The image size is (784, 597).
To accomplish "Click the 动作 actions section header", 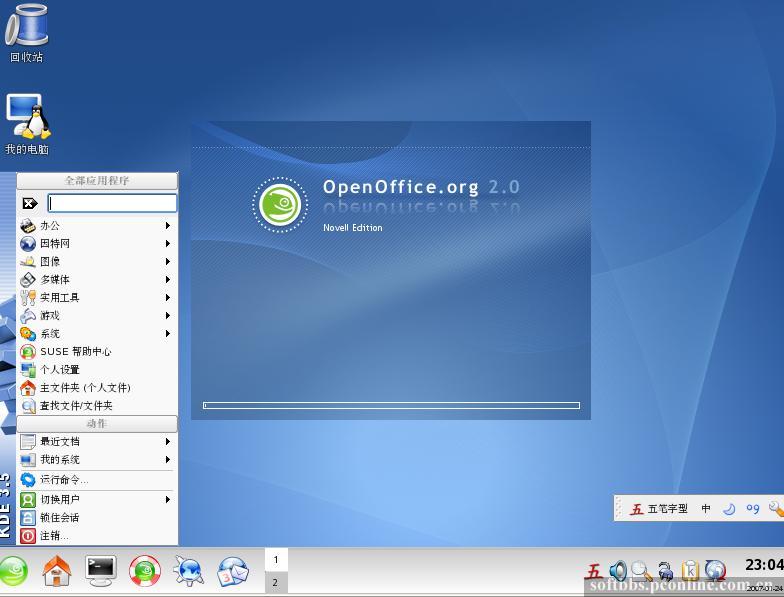I will tap(97, 424).
